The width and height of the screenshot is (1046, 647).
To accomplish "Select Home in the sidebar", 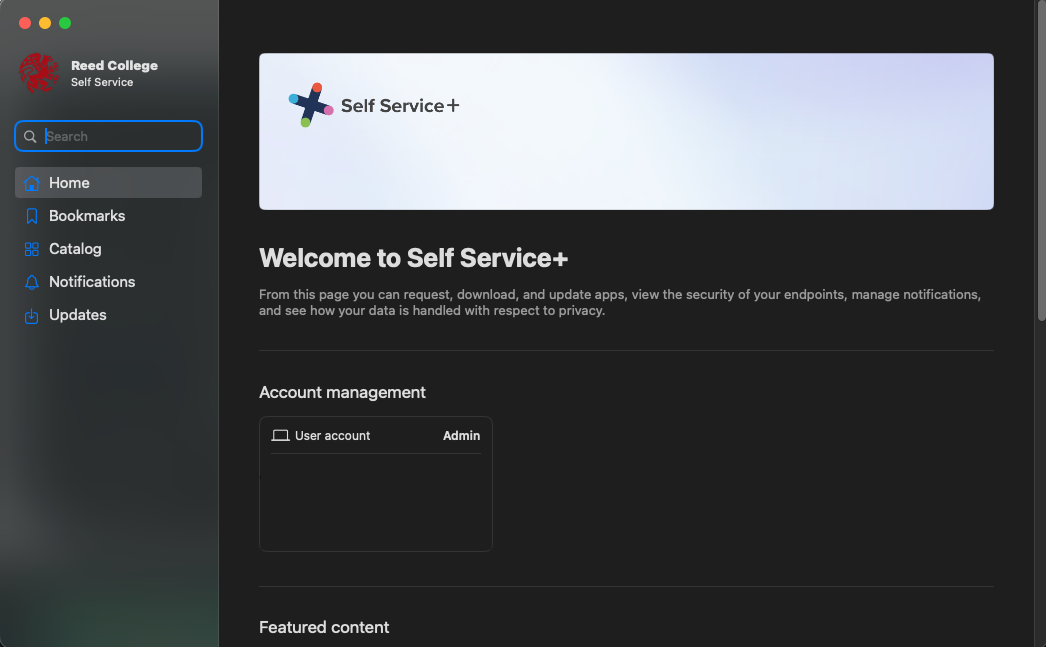I will tap(67, 182).
